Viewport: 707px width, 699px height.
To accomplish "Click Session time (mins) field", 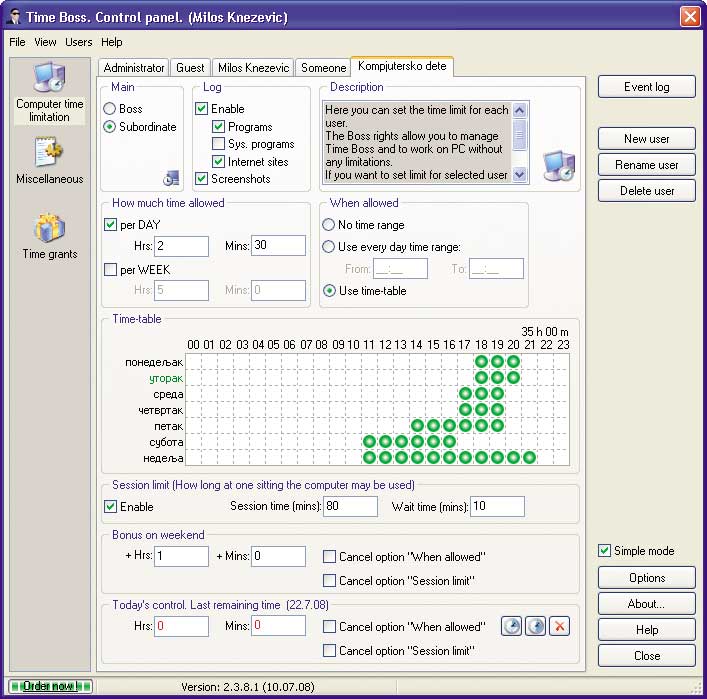I will point(350,506).
